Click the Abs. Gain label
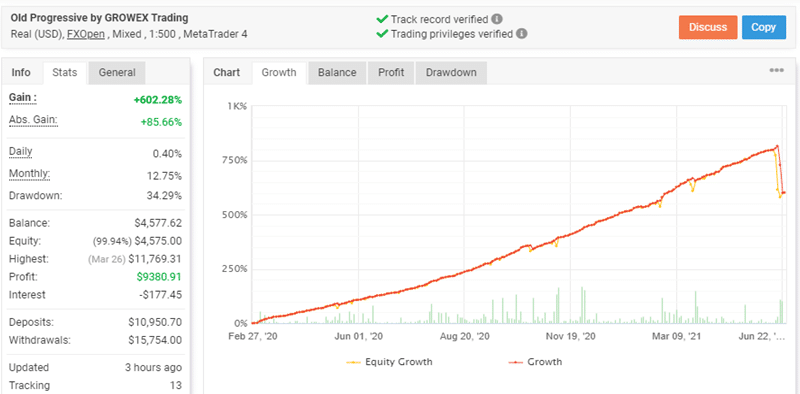Viewport: 800px width, 394px height. [x=33, y=120]
